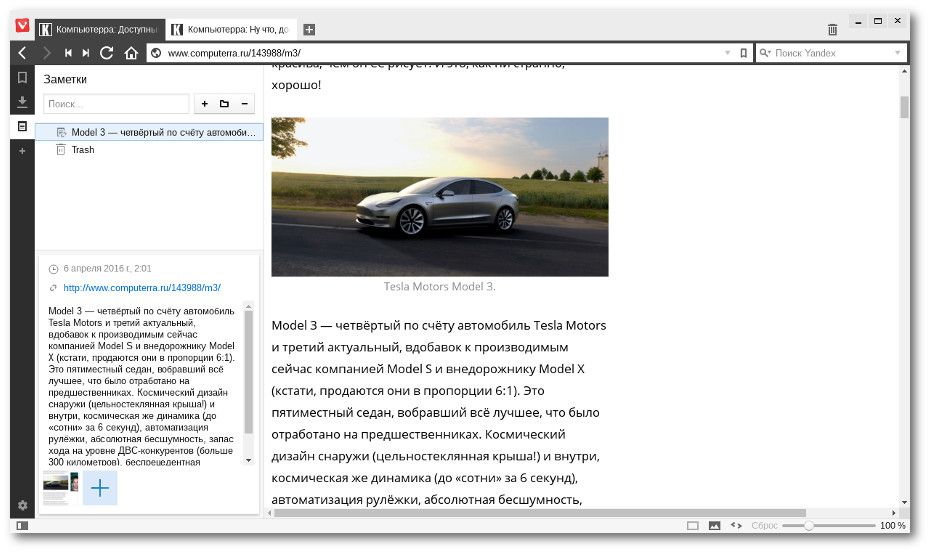
Task: Open a new tab
Action: tap(309, 29)
